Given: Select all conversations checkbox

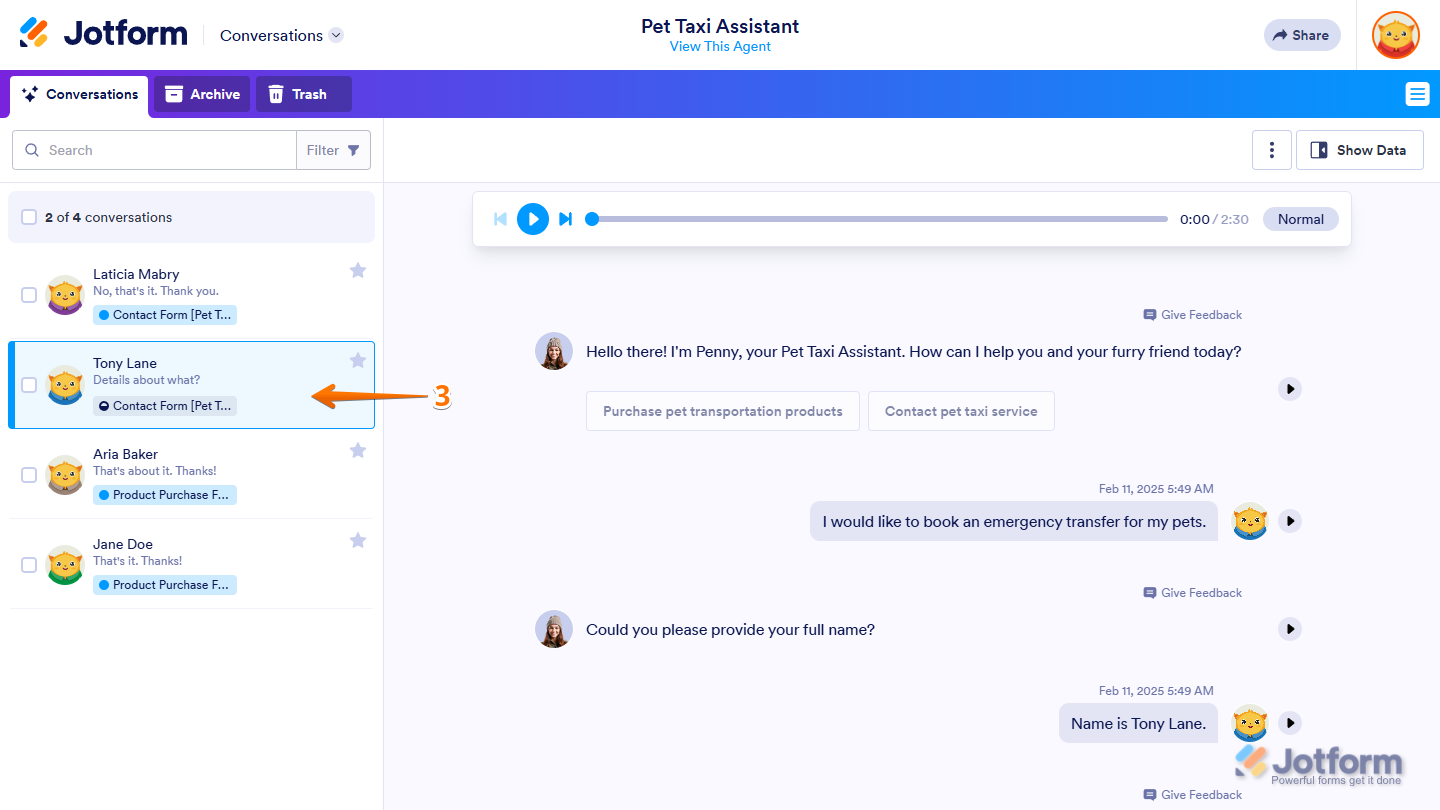Looking at the screenshot, I should point(29,217).
